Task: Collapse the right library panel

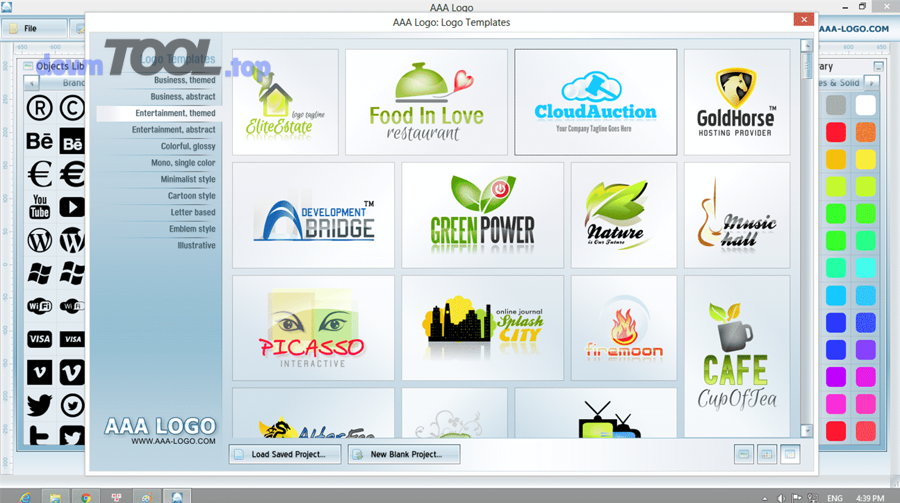Action: point(878,67)
